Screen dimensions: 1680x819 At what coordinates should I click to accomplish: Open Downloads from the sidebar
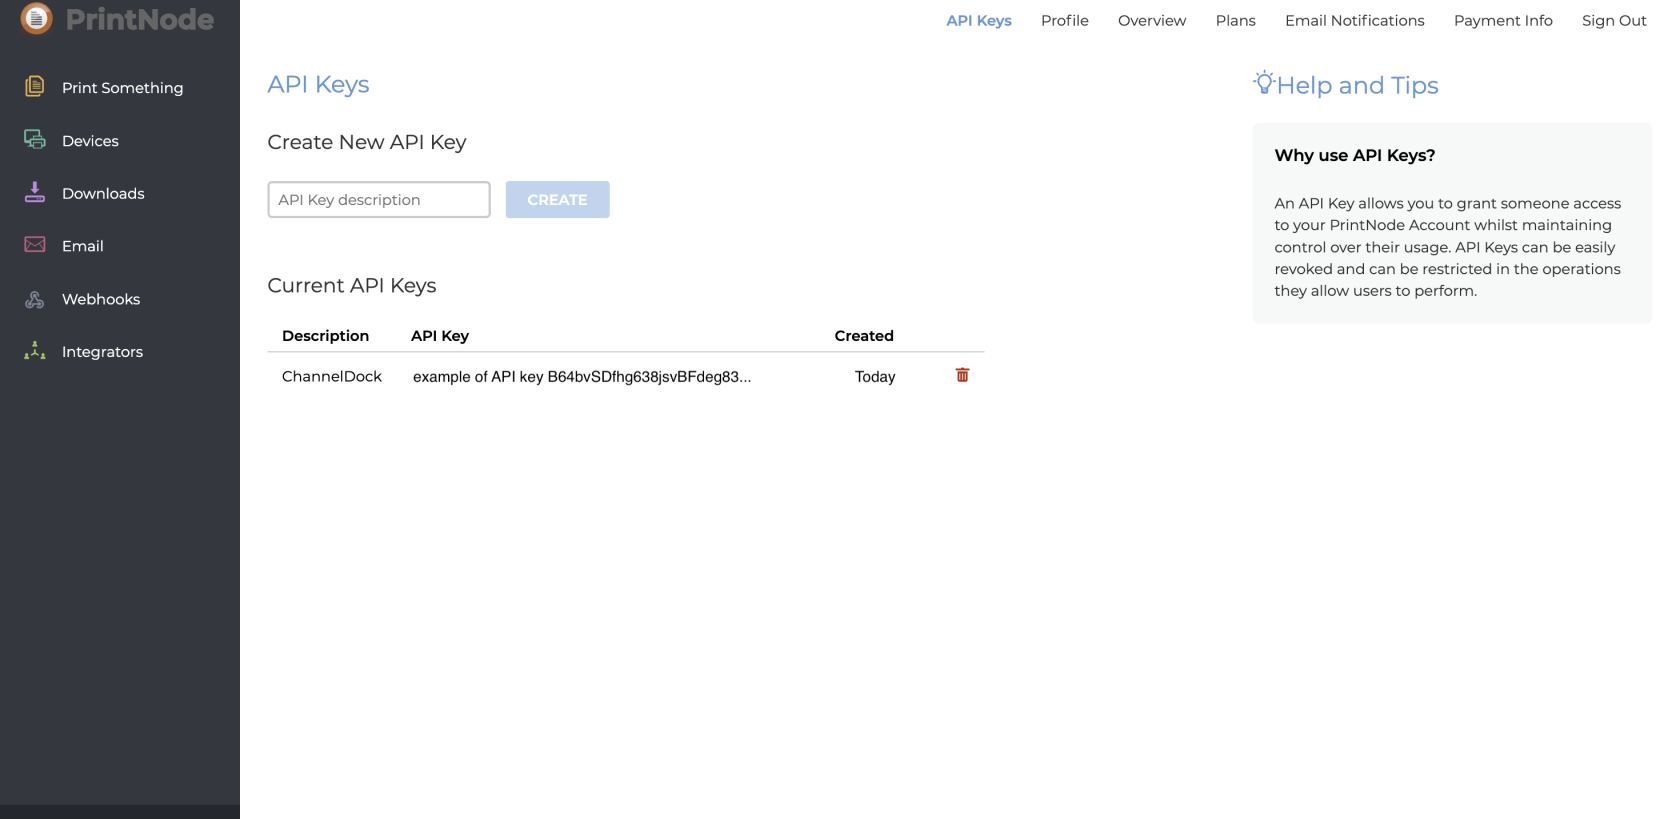pos(103,194)
